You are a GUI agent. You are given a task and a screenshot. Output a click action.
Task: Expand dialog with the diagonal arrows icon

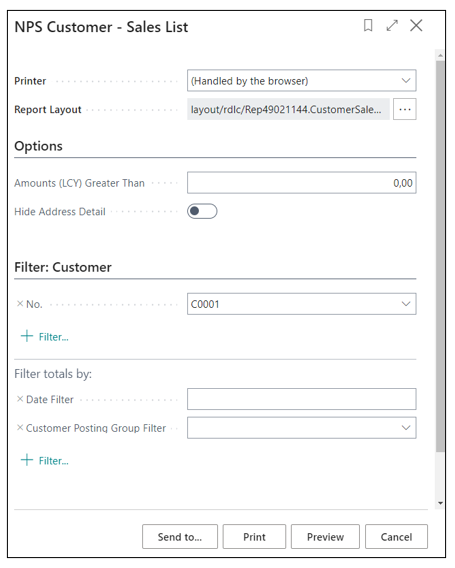pos(392,25)
